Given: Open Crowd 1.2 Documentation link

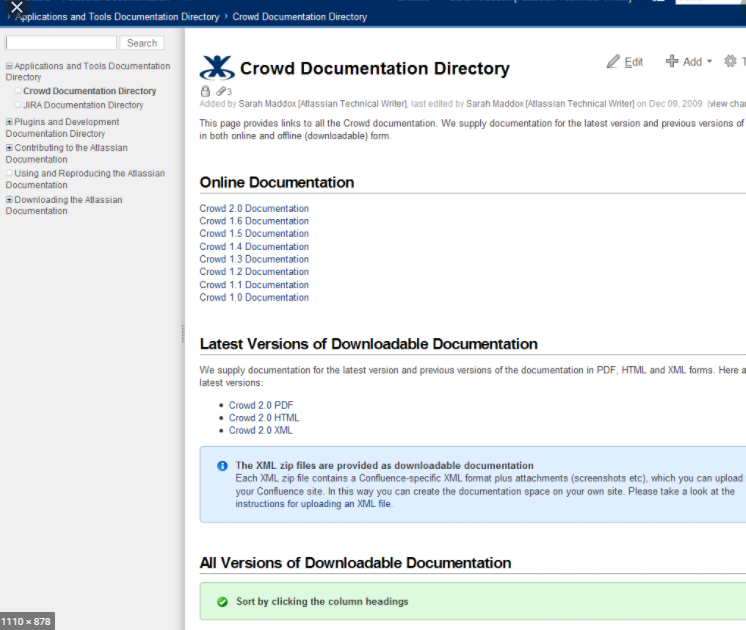Looking at the screenshot, I should click(x=254, y=272).
